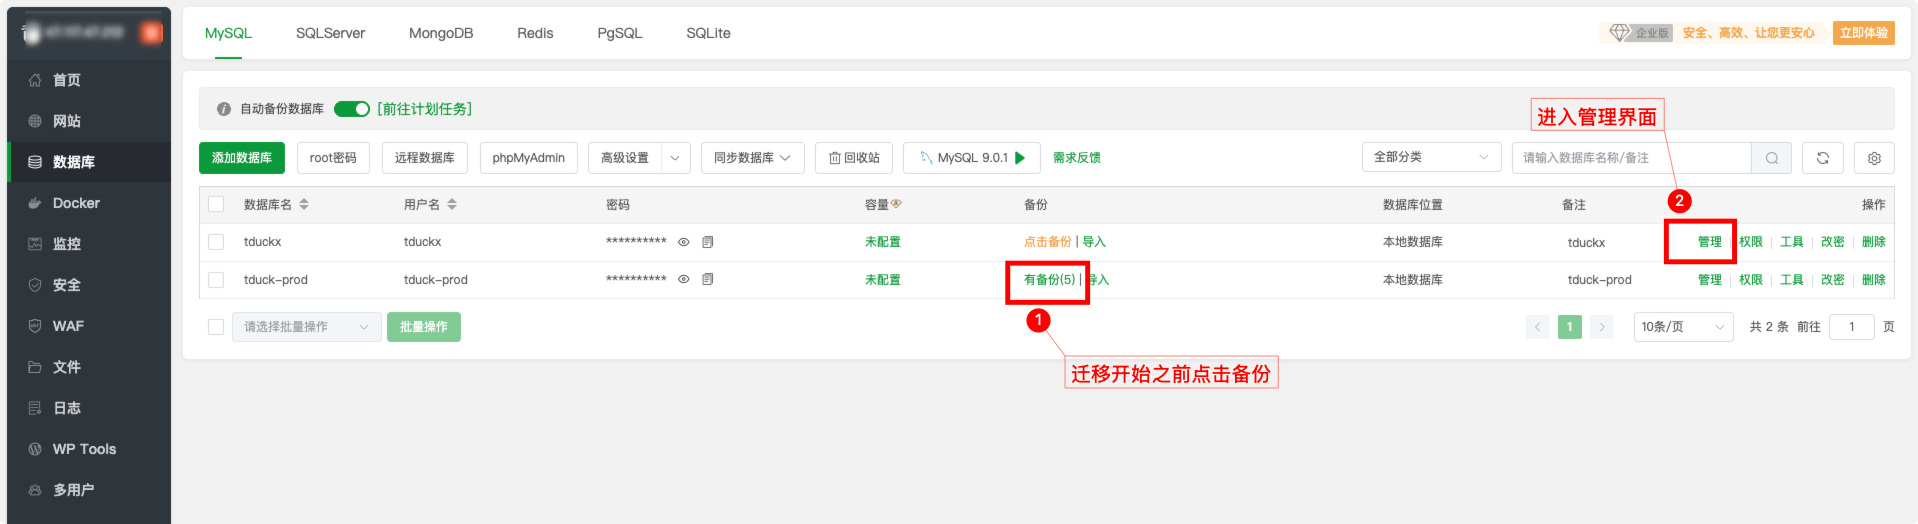The width and height of the screenshot is (1918, 524).
Task: Check the tduckx row checkbox
Action: [216, 242]
